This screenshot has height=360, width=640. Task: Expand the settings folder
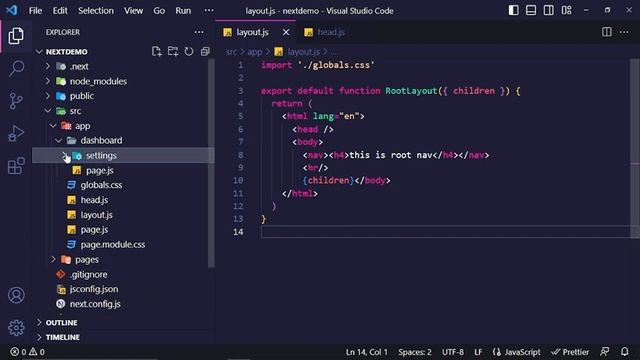(x=64, y=155)
